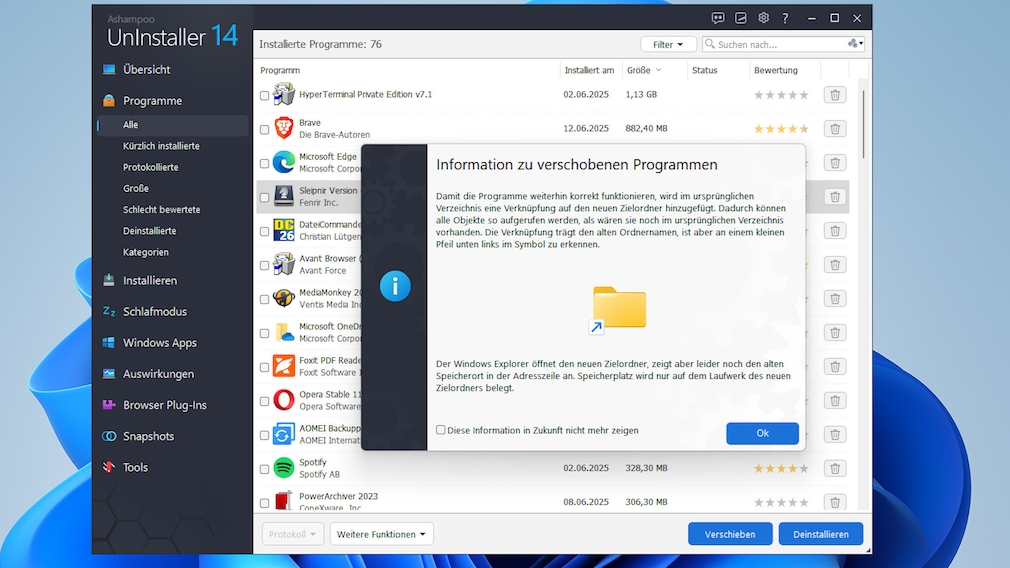Open the help question mark icon
The image size is (1010, 568).
(x=786, y=18)
